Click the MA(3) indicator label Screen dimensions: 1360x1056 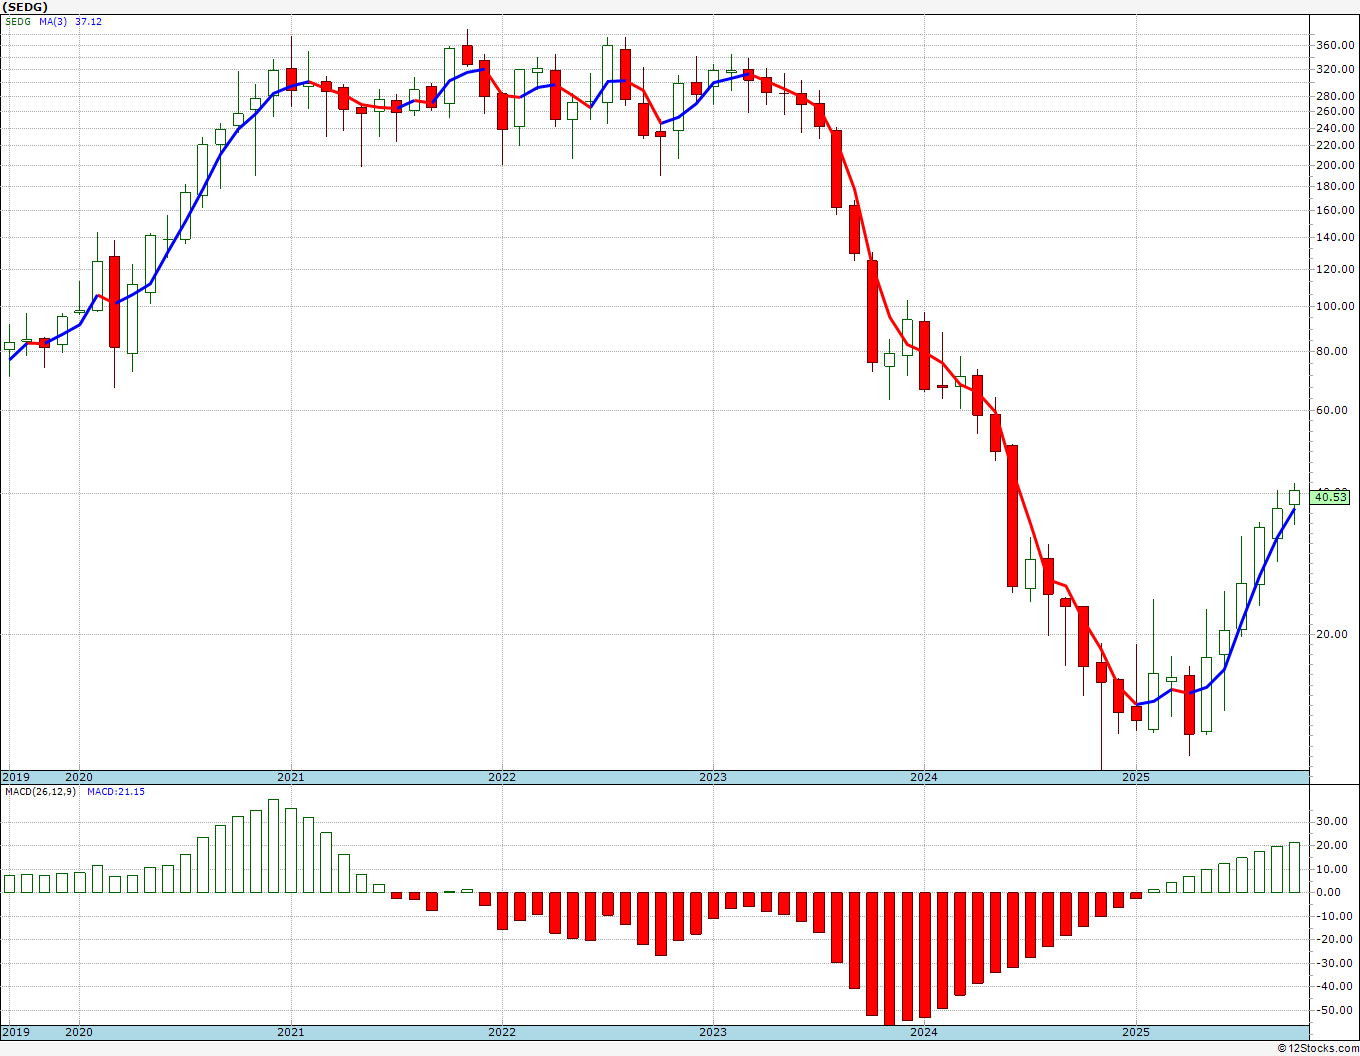[54, 22]
